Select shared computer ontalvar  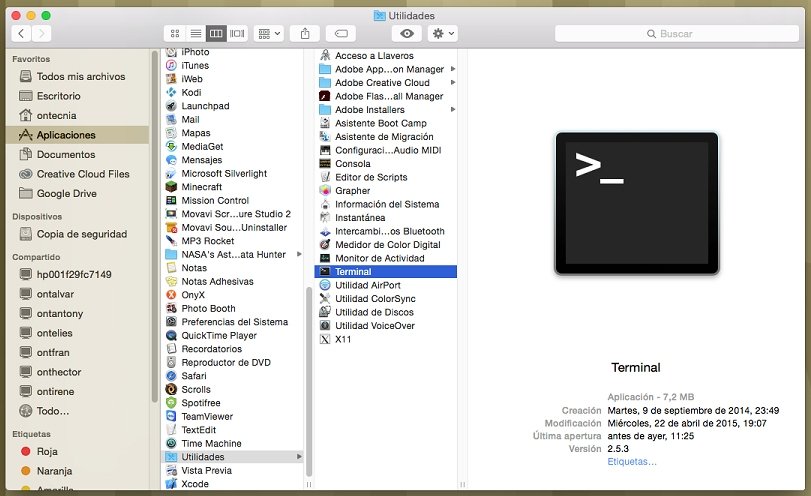(78, 294)
